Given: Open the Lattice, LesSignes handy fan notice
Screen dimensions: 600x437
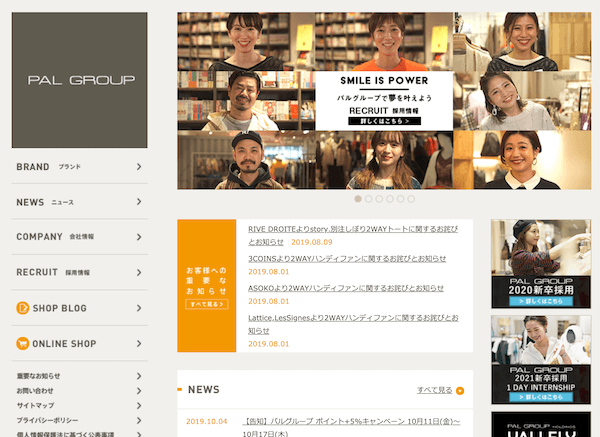Looking at the screenshot, I should click(x=353, y=324).
